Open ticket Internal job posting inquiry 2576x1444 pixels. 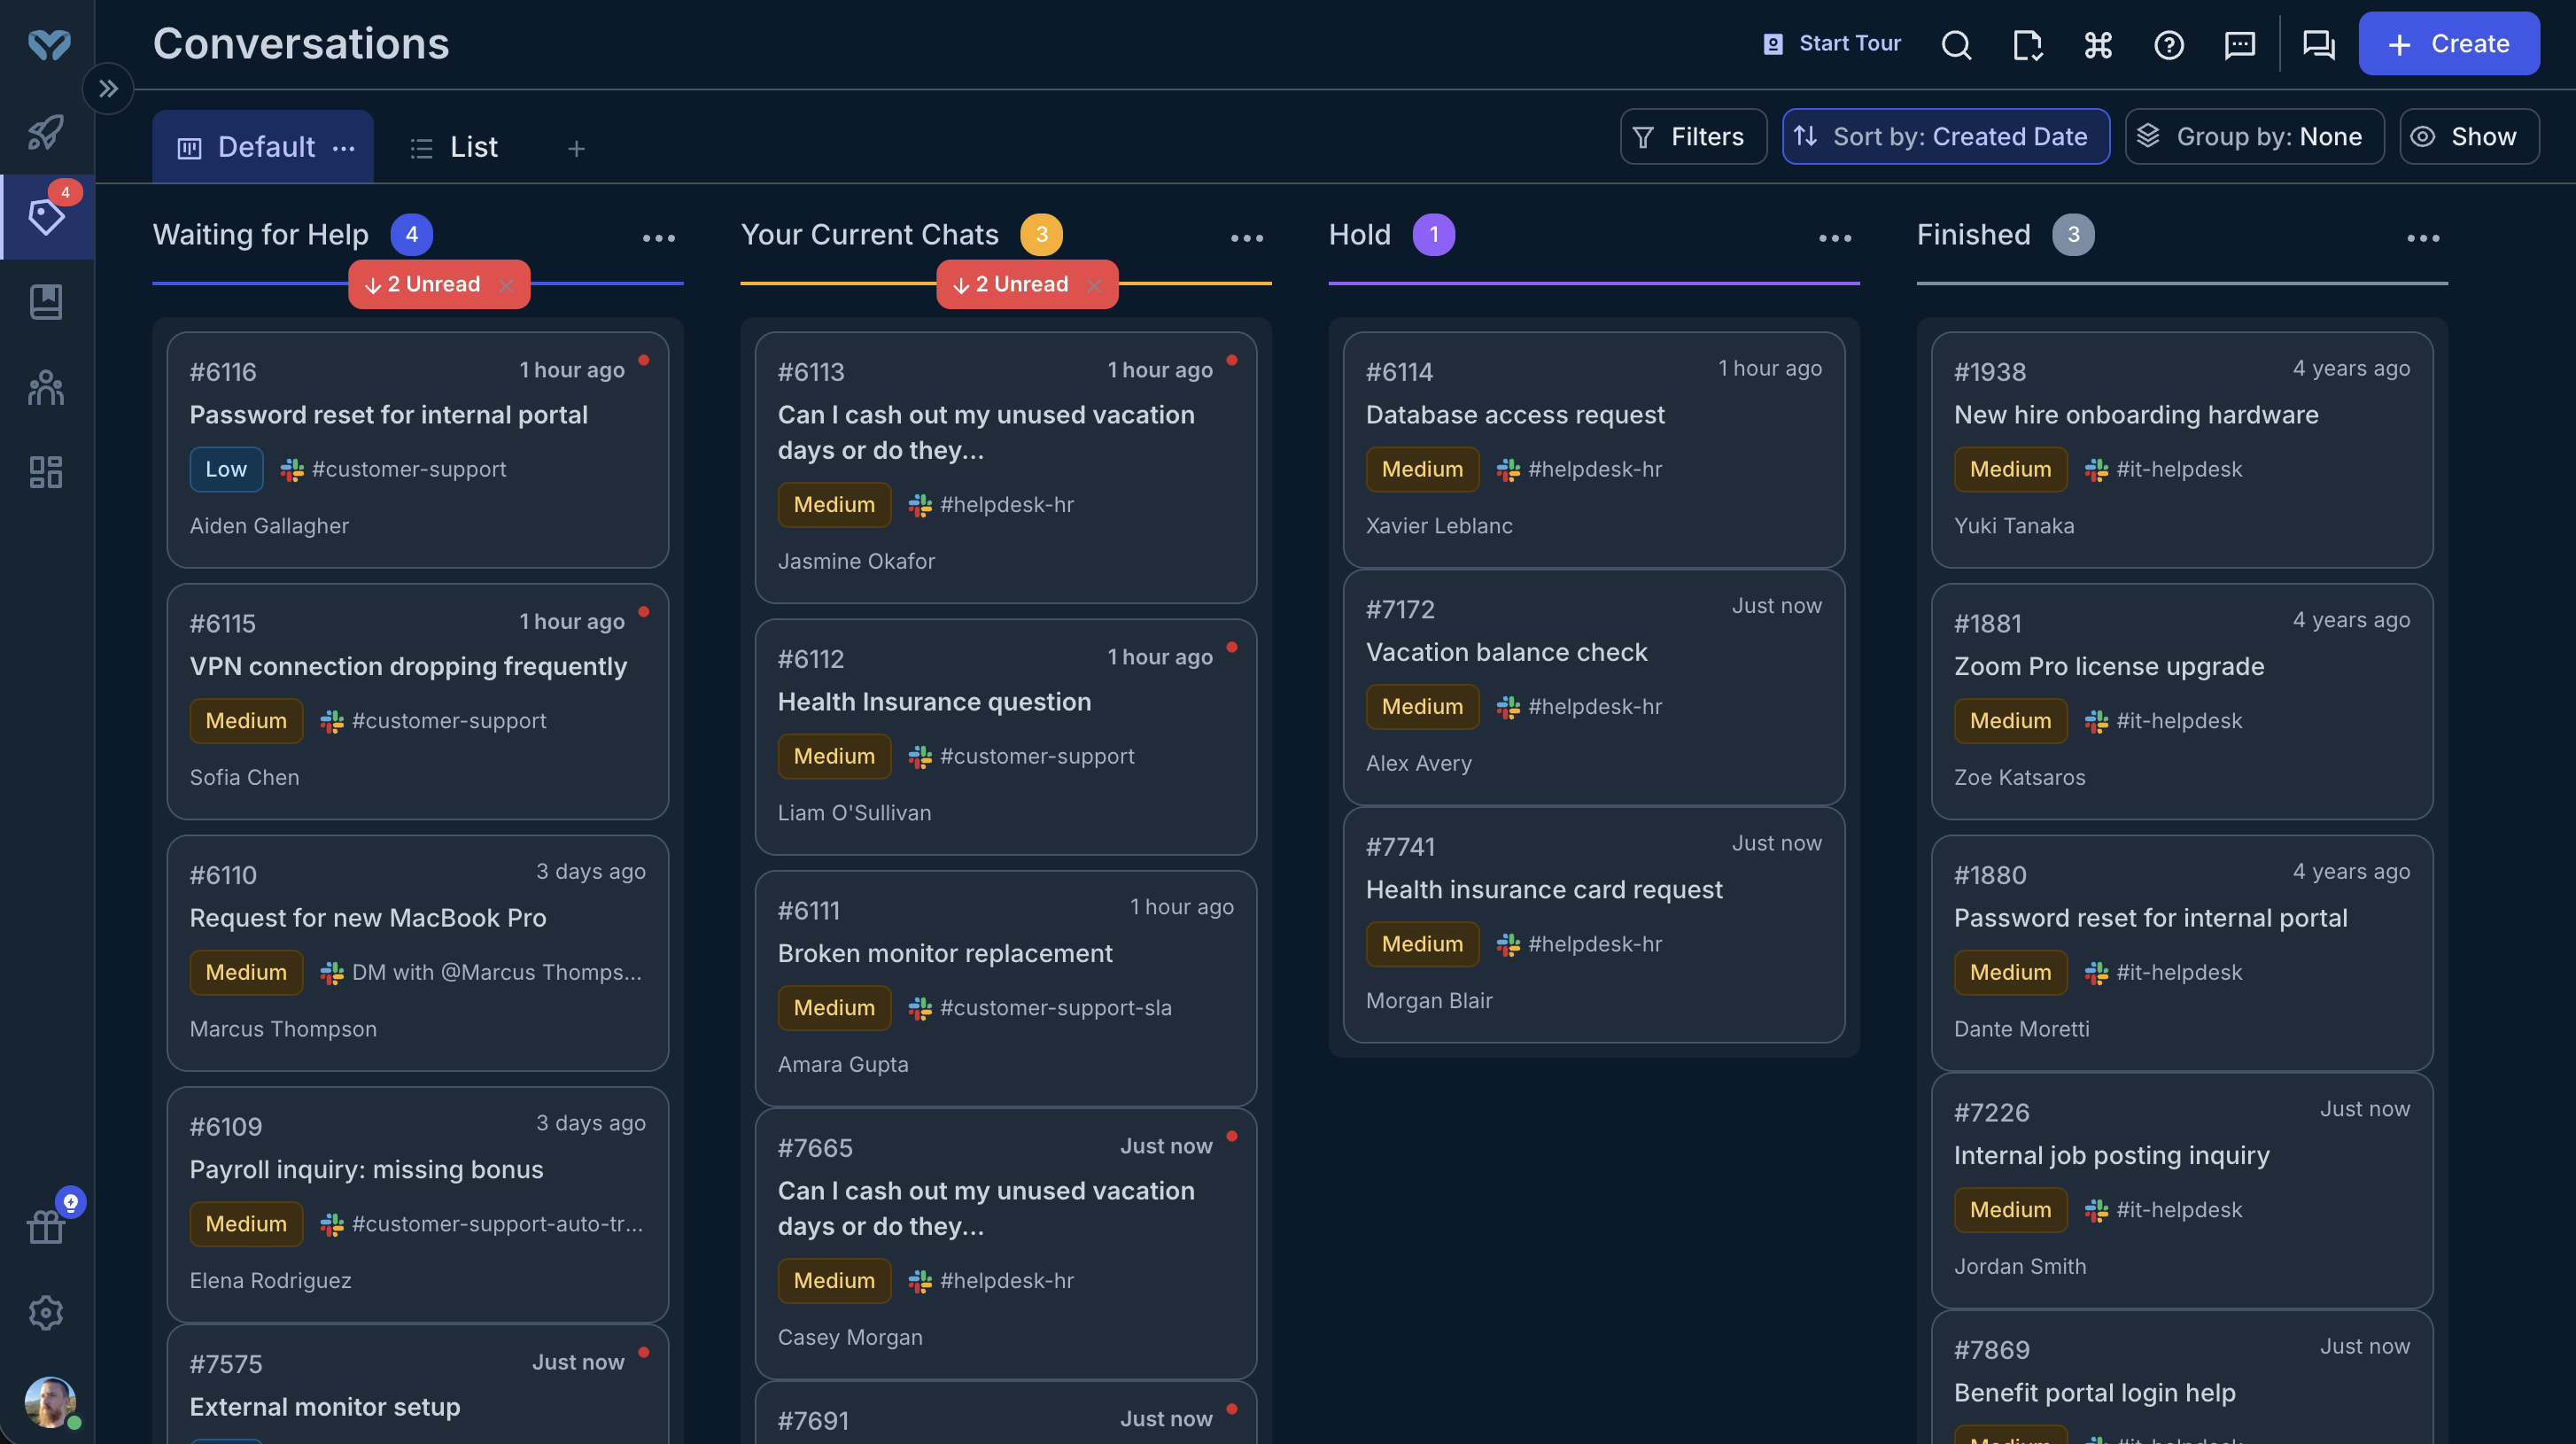click(2182, 1190)
